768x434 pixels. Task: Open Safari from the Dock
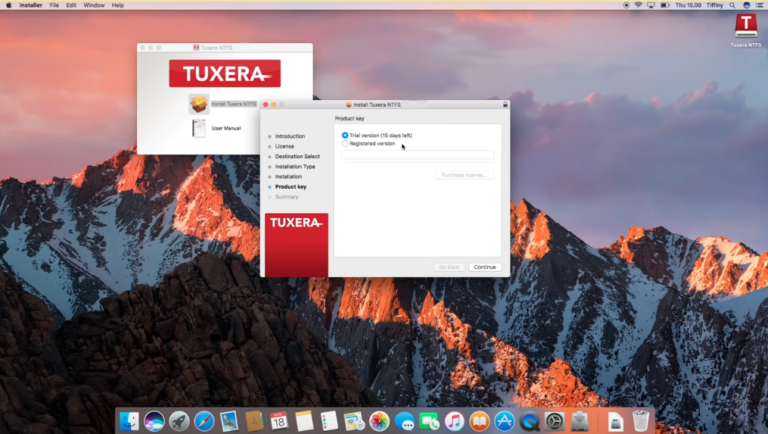point(204,421)
